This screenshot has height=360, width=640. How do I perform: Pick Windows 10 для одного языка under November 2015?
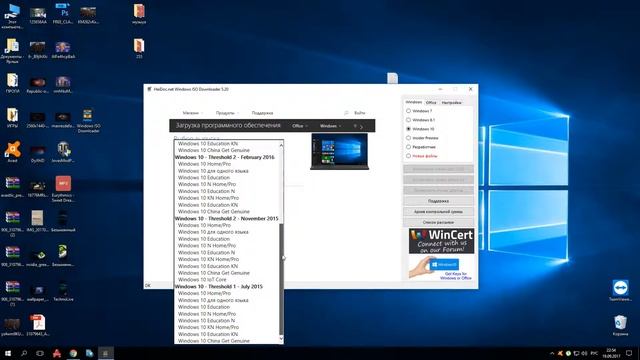pyautogui.click(x=213, y=232)
